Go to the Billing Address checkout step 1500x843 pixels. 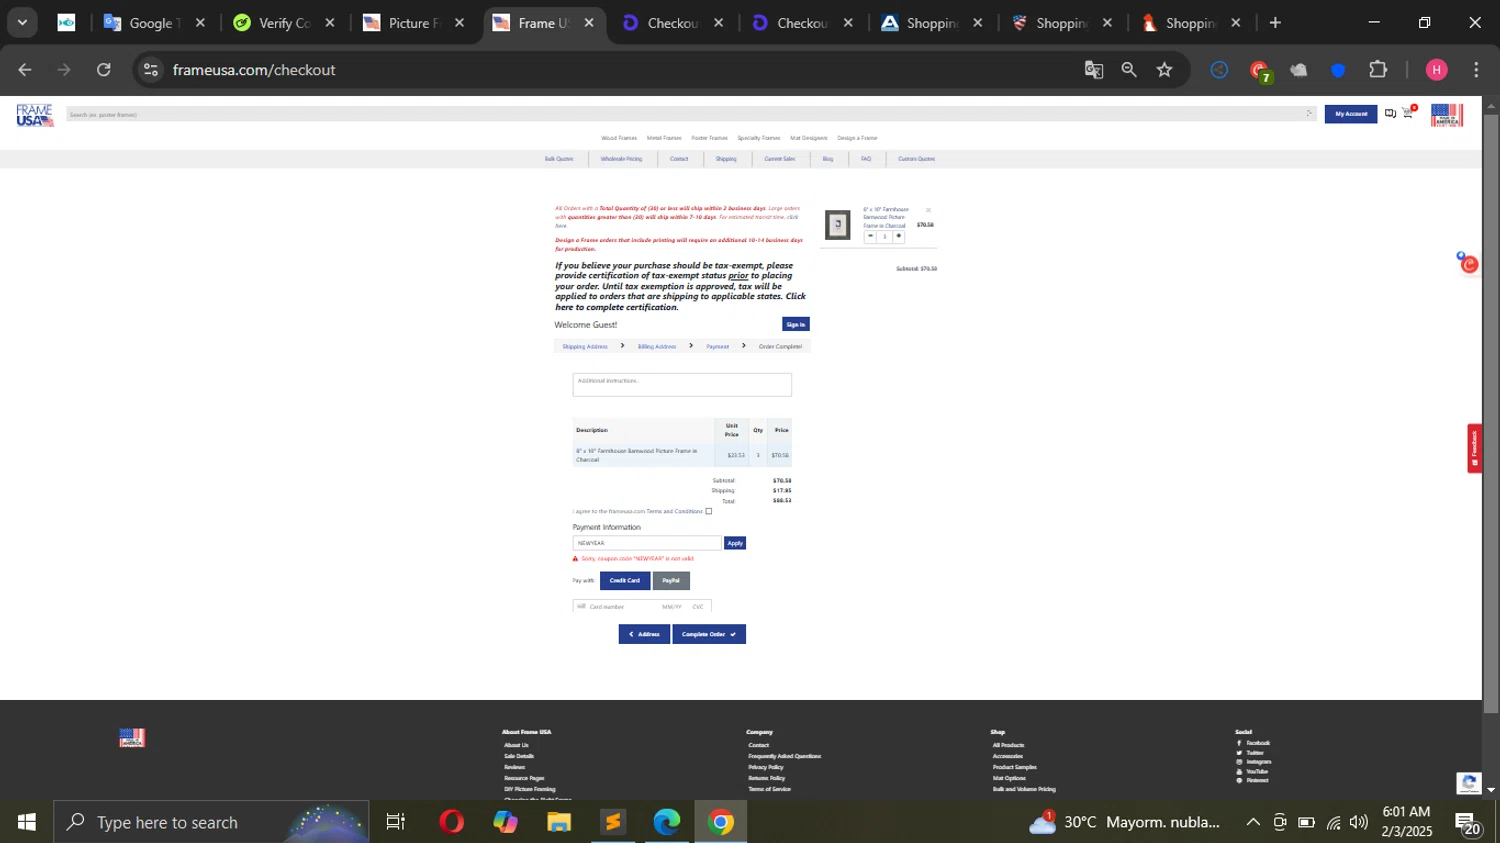click(657, 347)
